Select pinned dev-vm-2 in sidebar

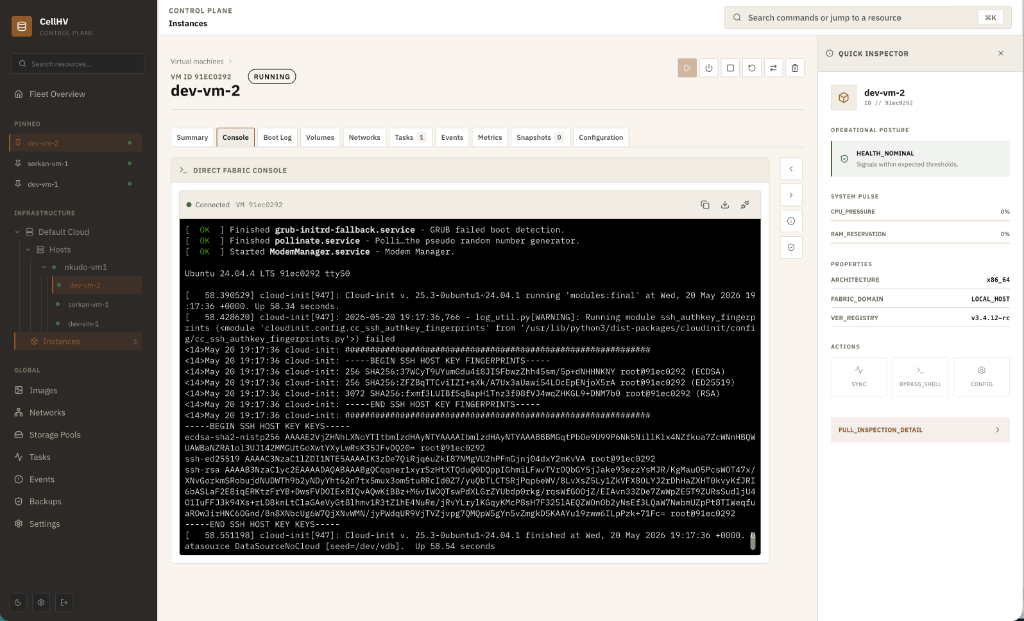(76, 143)
